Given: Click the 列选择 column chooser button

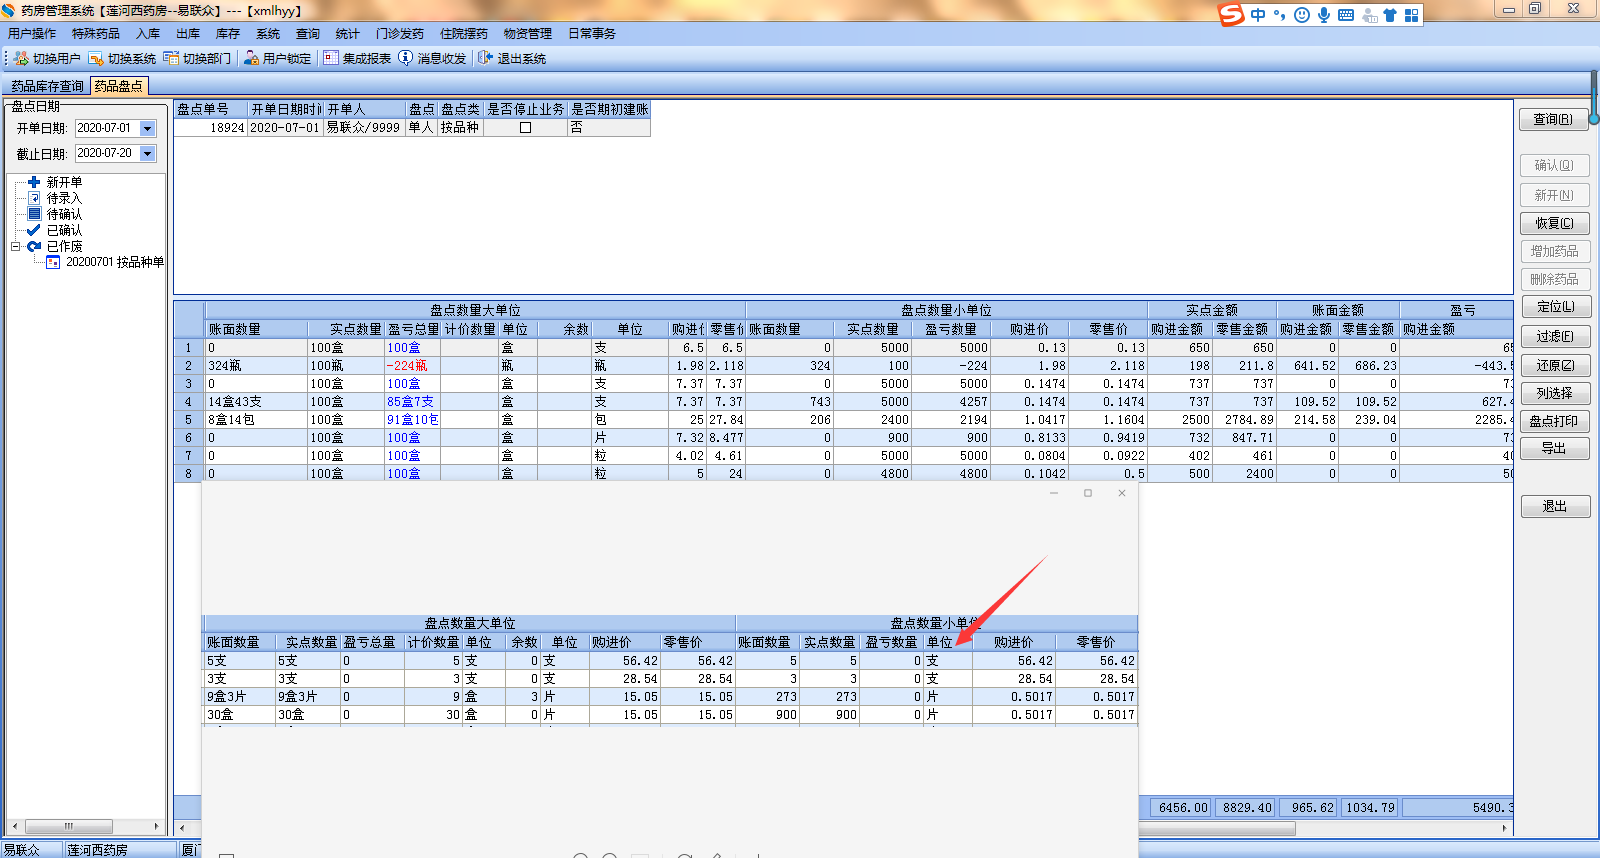Looking at the screenshot, I should click(x=1554, y=393).
